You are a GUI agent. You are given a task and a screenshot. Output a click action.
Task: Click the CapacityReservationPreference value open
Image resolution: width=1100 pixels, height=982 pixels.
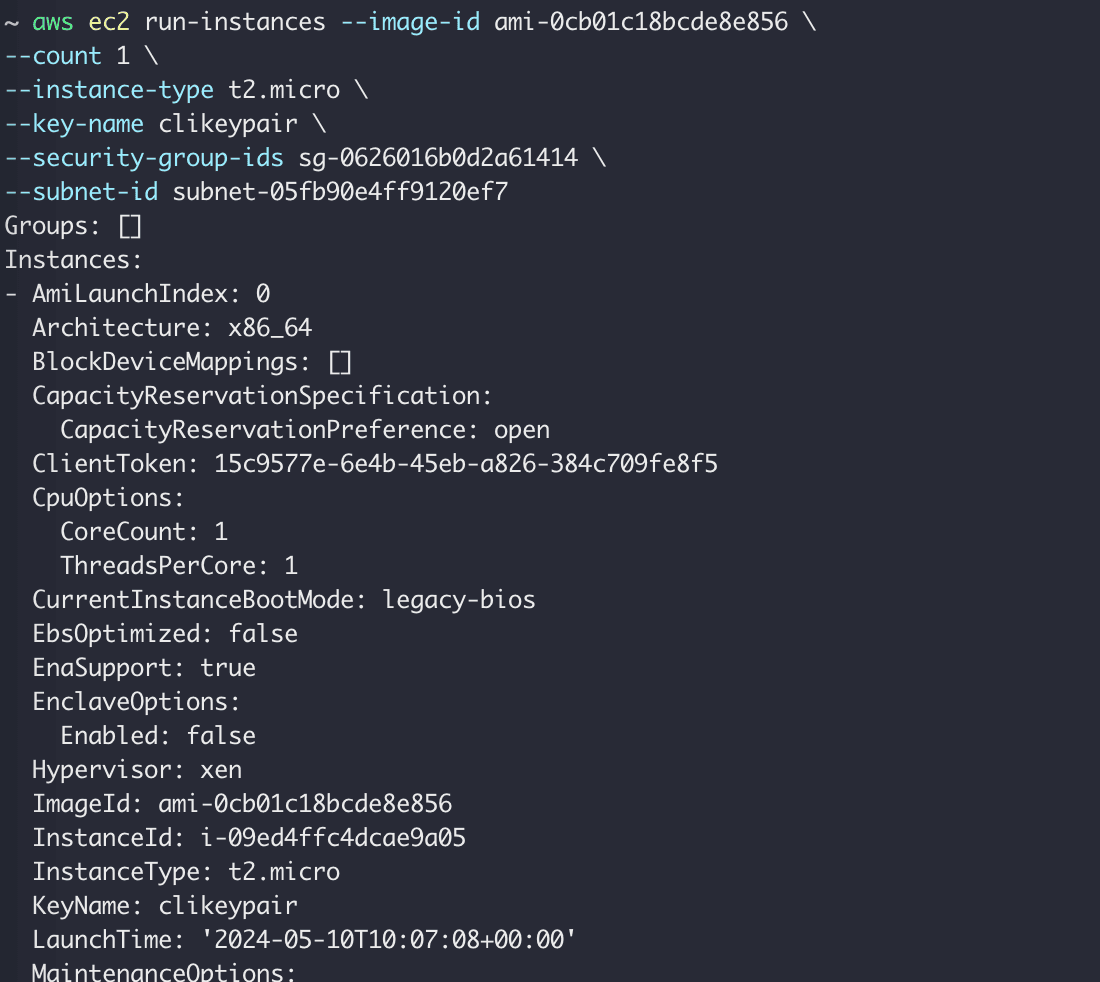[522, 430]
